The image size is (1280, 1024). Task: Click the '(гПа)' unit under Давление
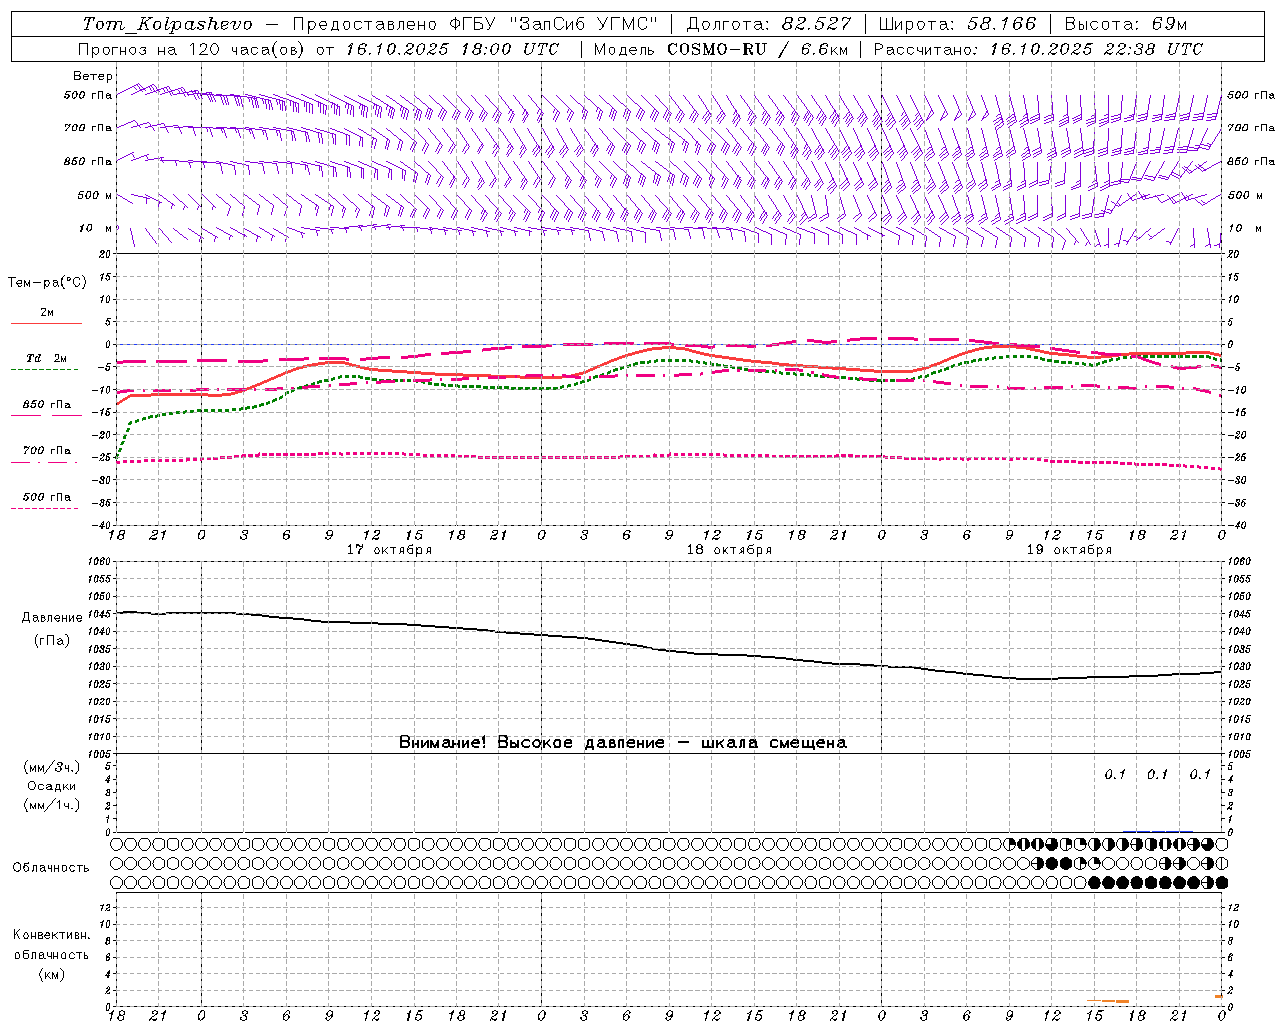tap(52, 640)
